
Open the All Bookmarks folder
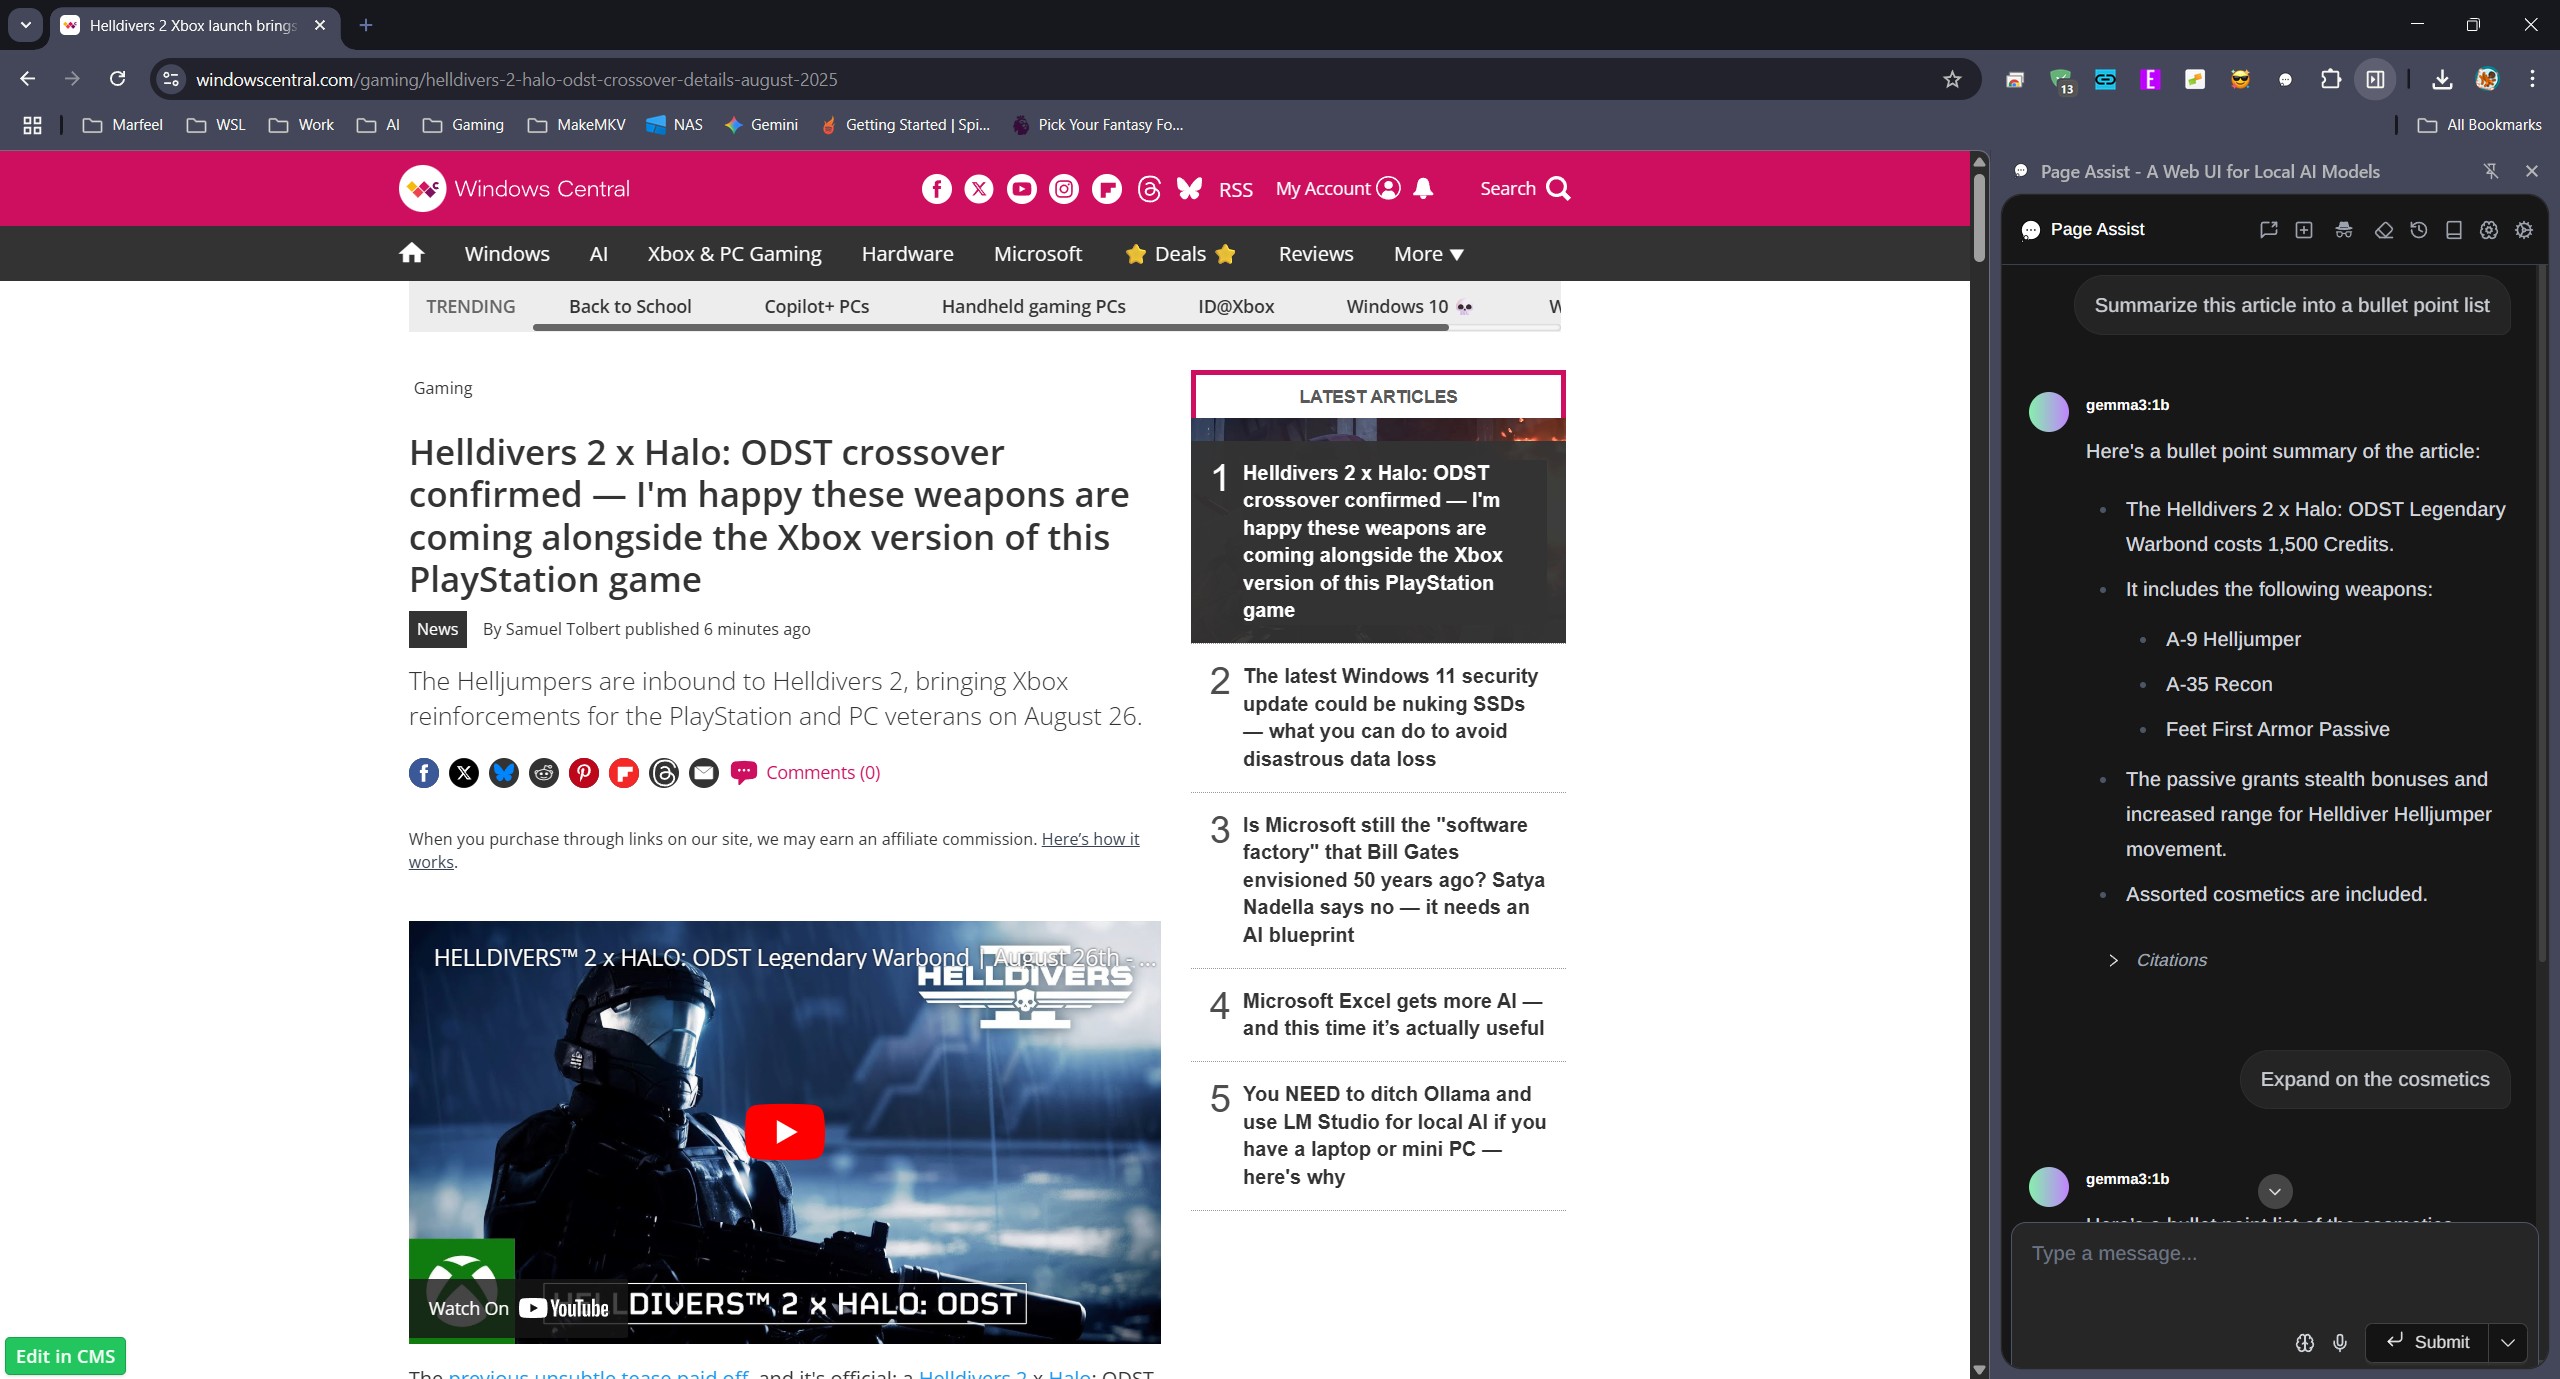(x=2480, y=125)
